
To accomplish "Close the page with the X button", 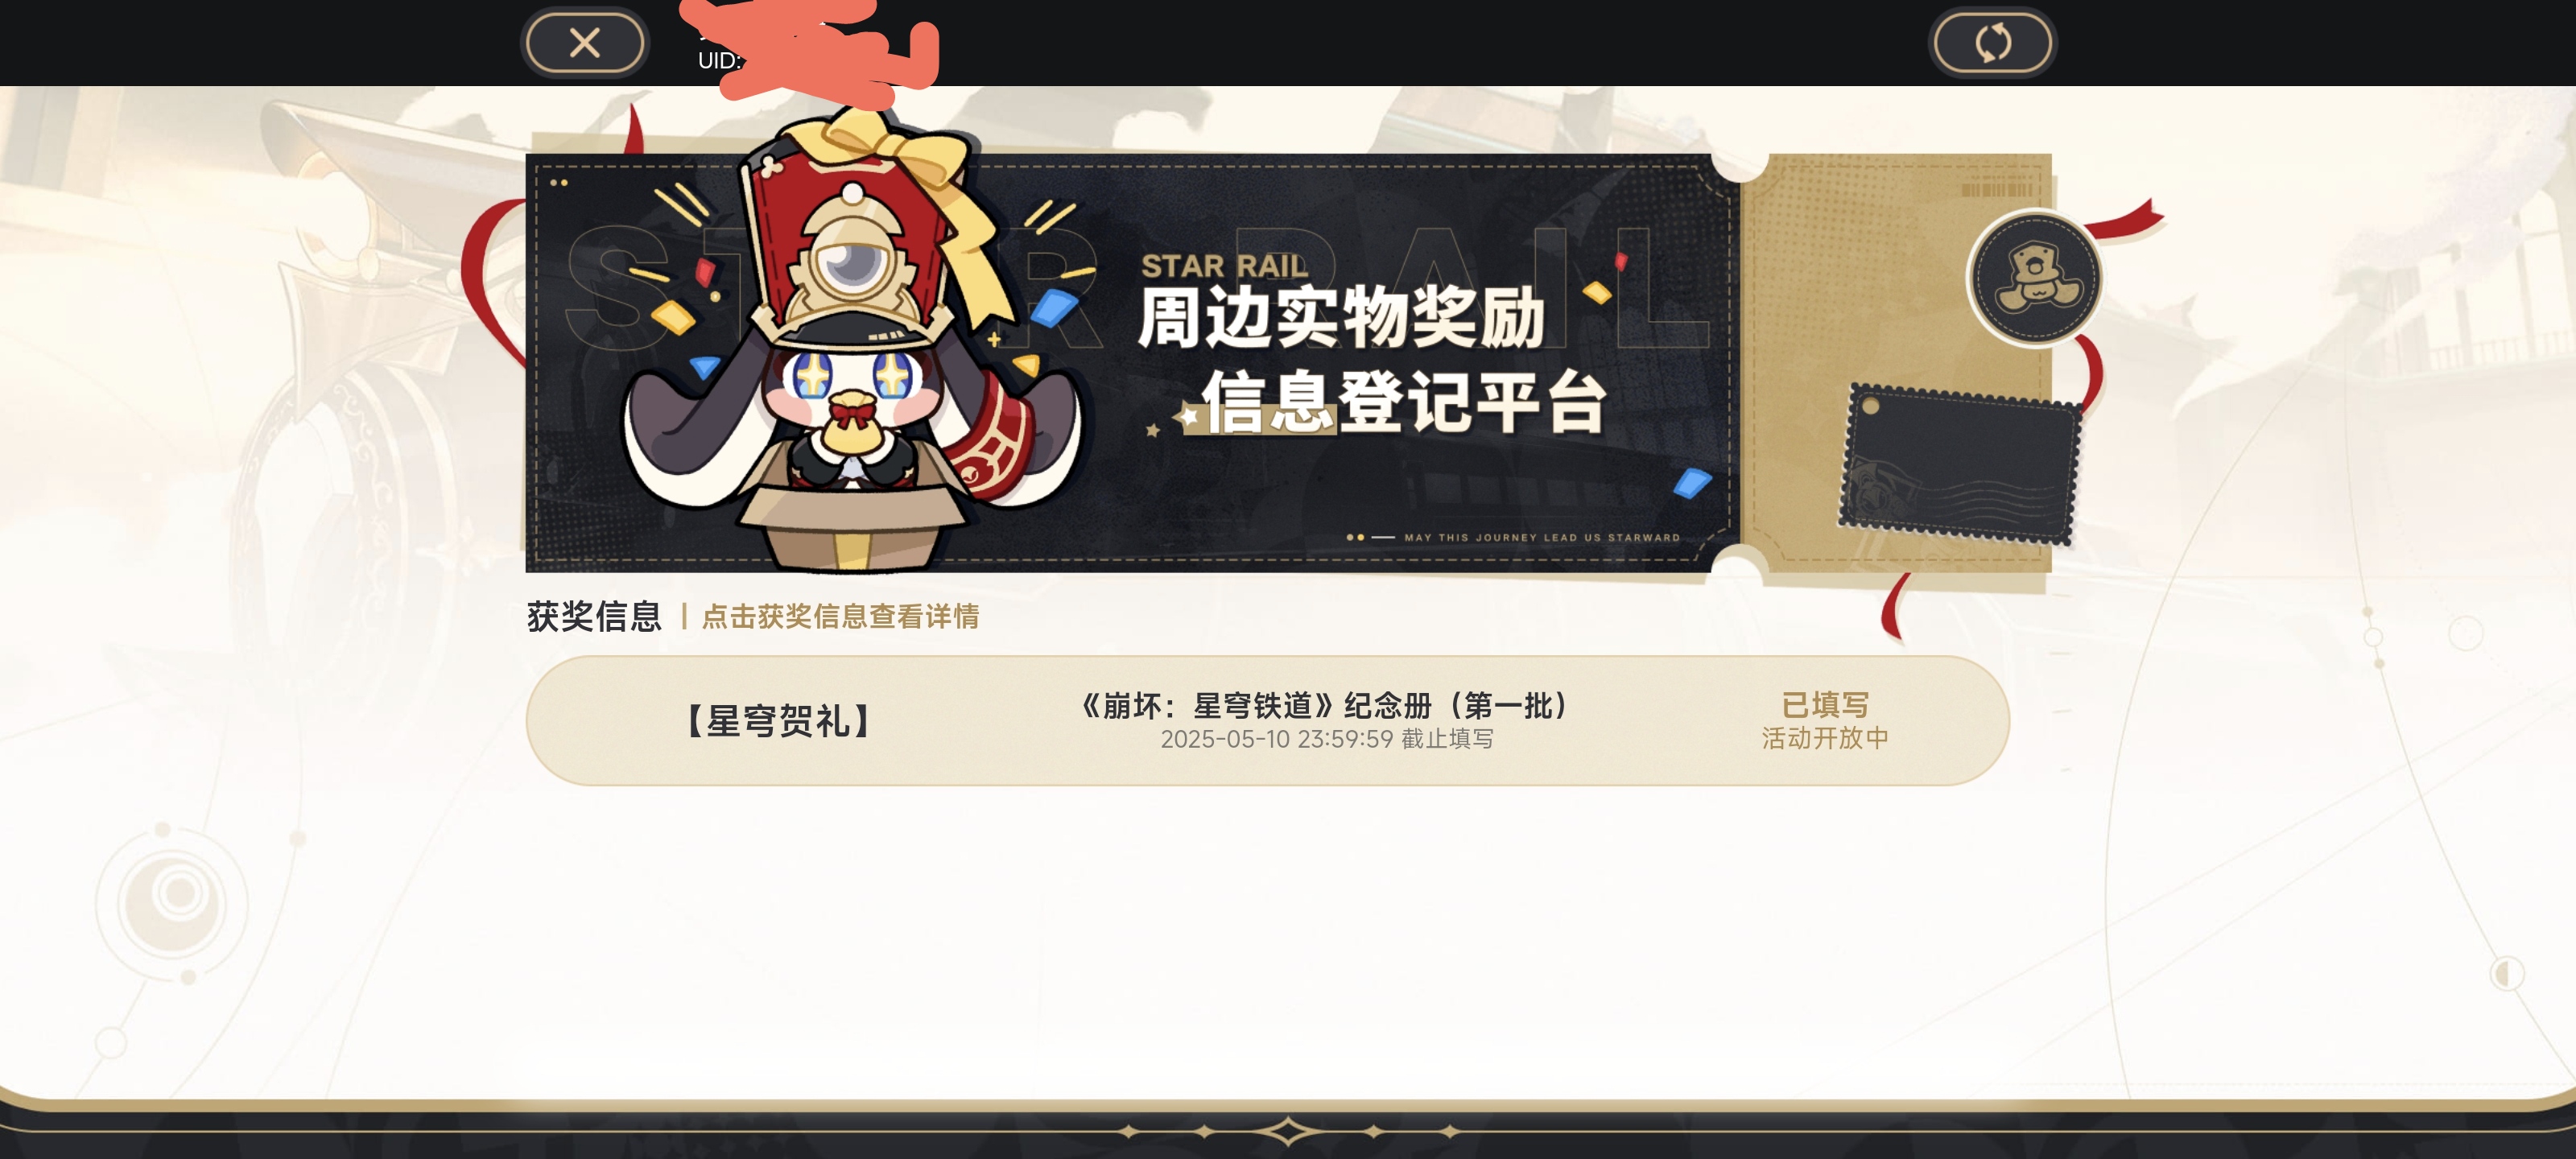I will [585, 42].
